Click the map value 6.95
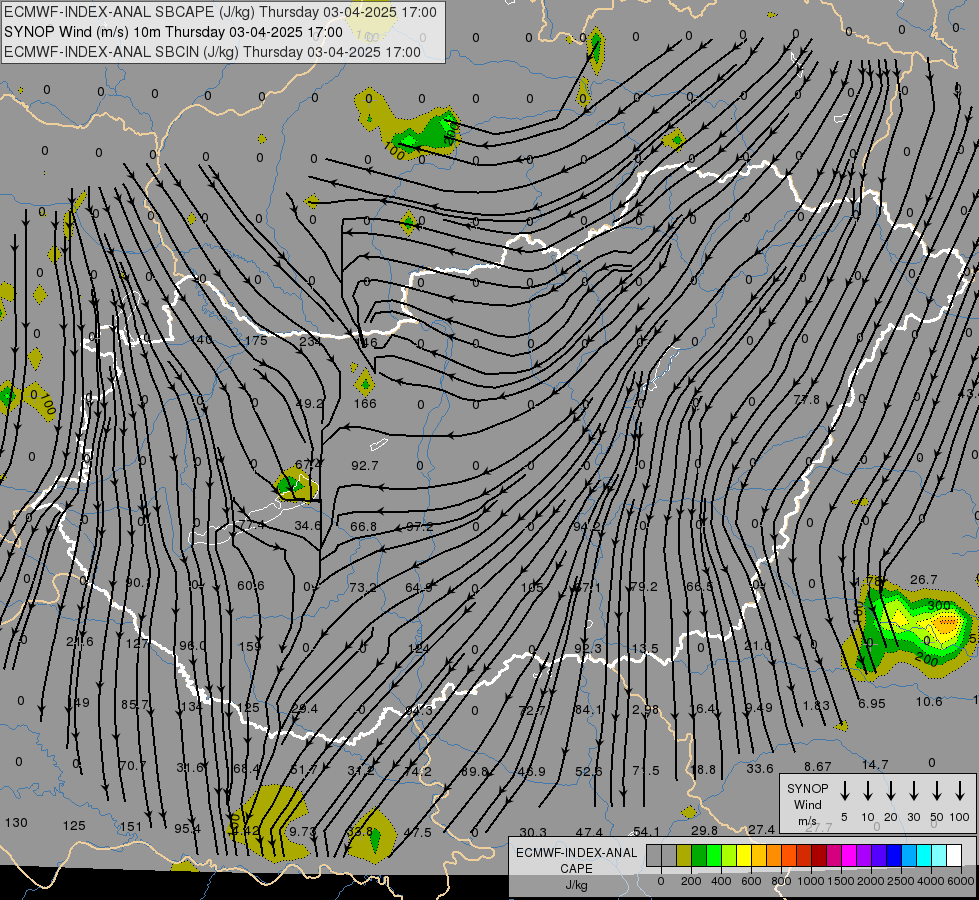The width and height of the screenshot is (979, 900). (872, 703)
